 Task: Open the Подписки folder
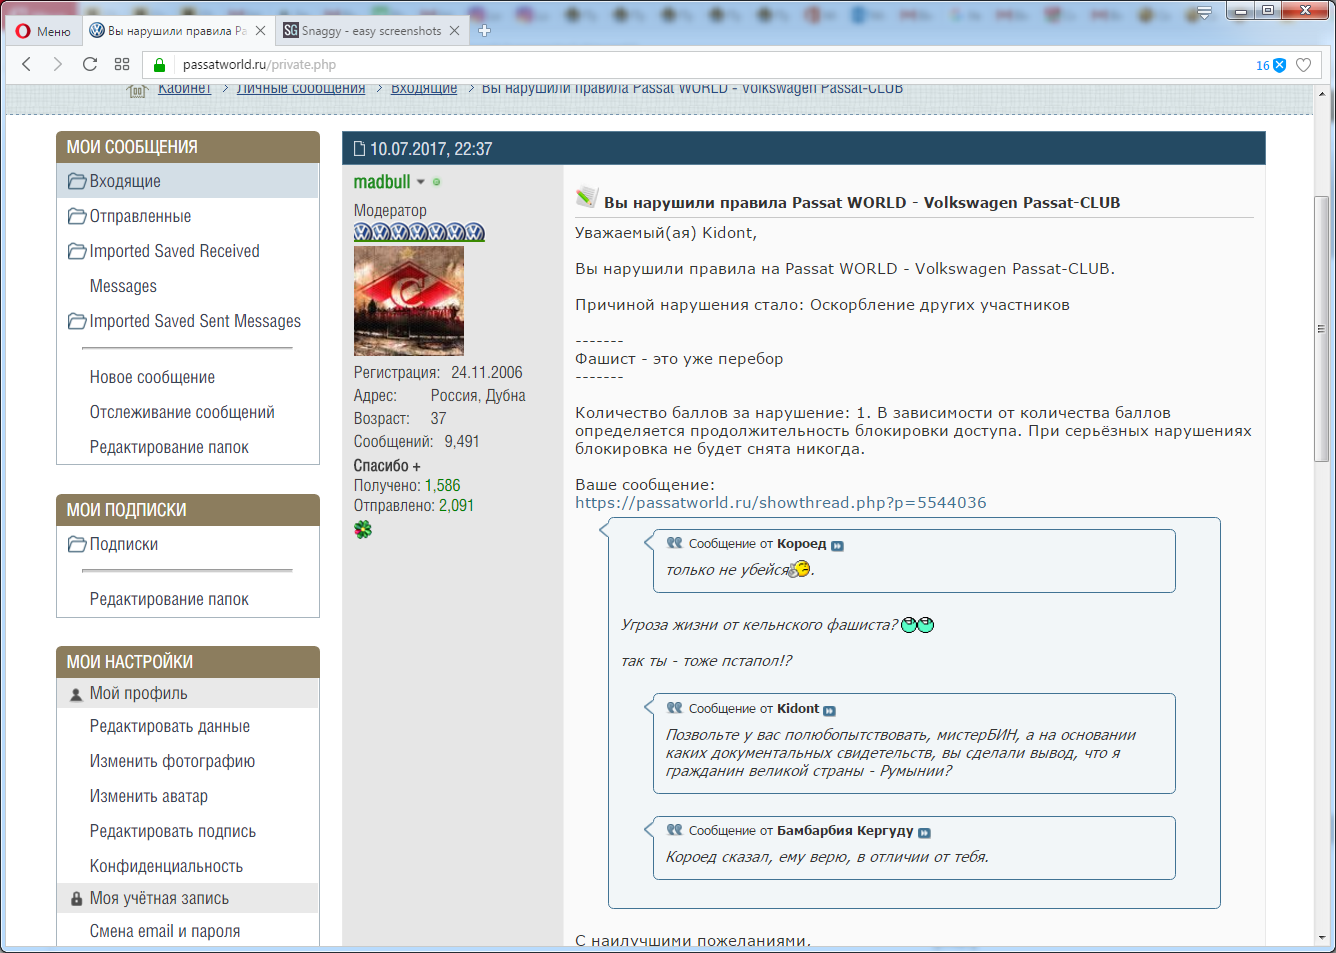point(124,544)
